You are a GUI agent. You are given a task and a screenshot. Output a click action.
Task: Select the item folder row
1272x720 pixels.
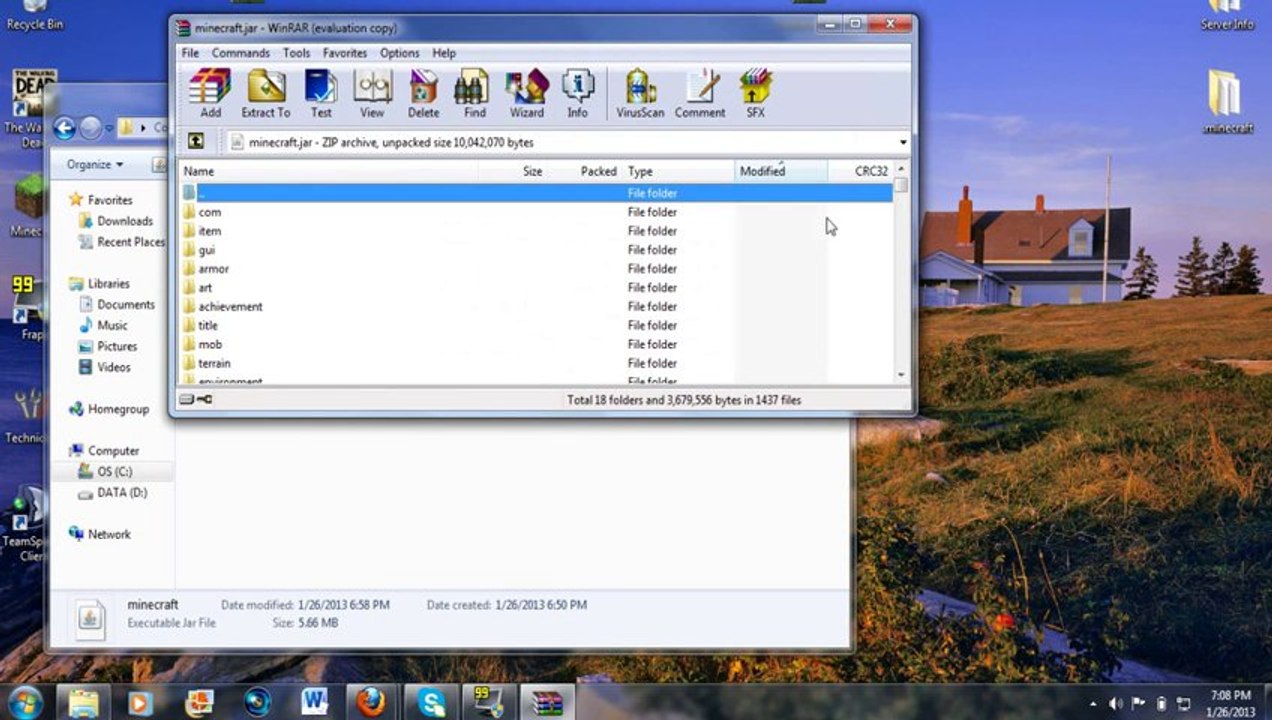point(536,231)
